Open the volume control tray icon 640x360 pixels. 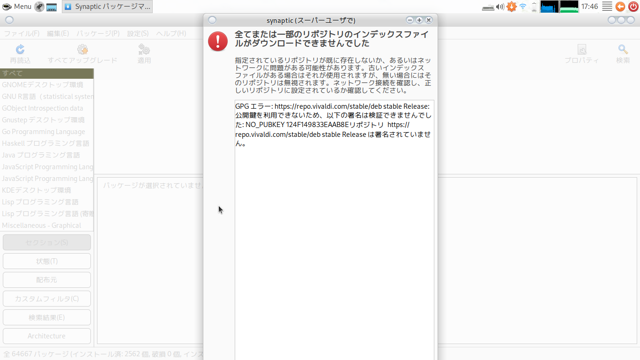pos(500,7)
